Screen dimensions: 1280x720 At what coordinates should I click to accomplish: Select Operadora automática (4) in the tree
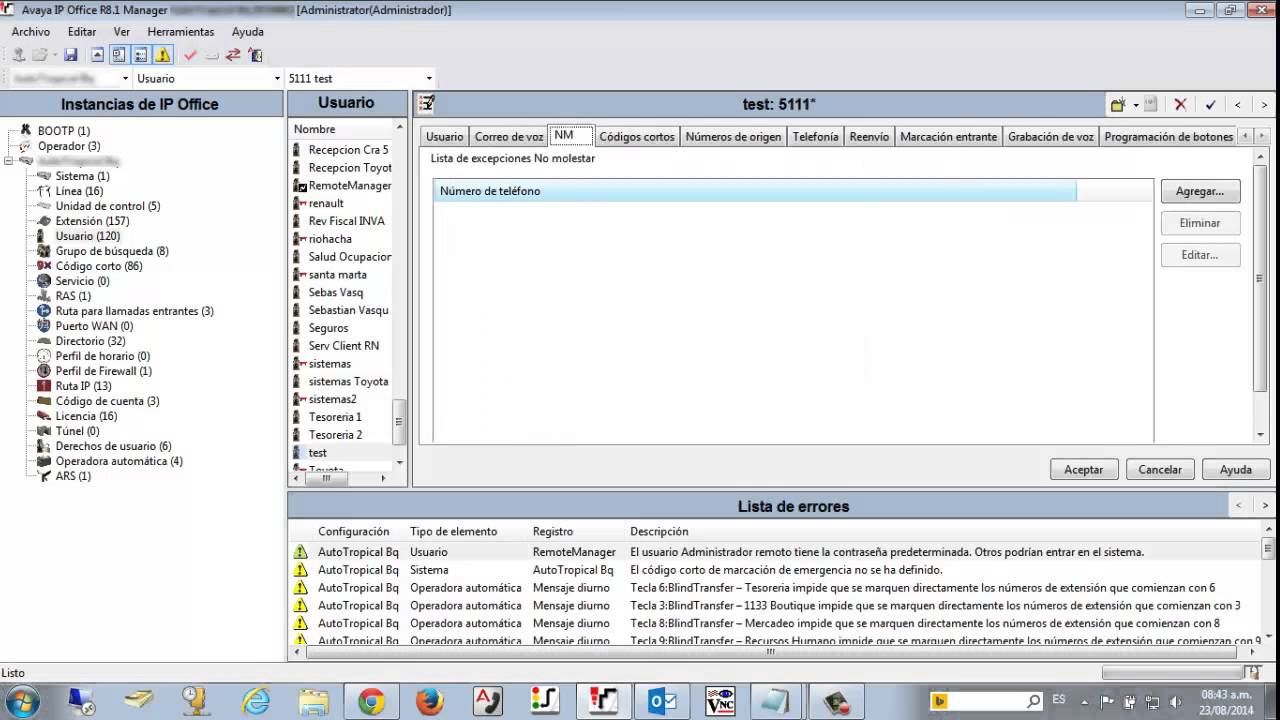tap(119, 461)
